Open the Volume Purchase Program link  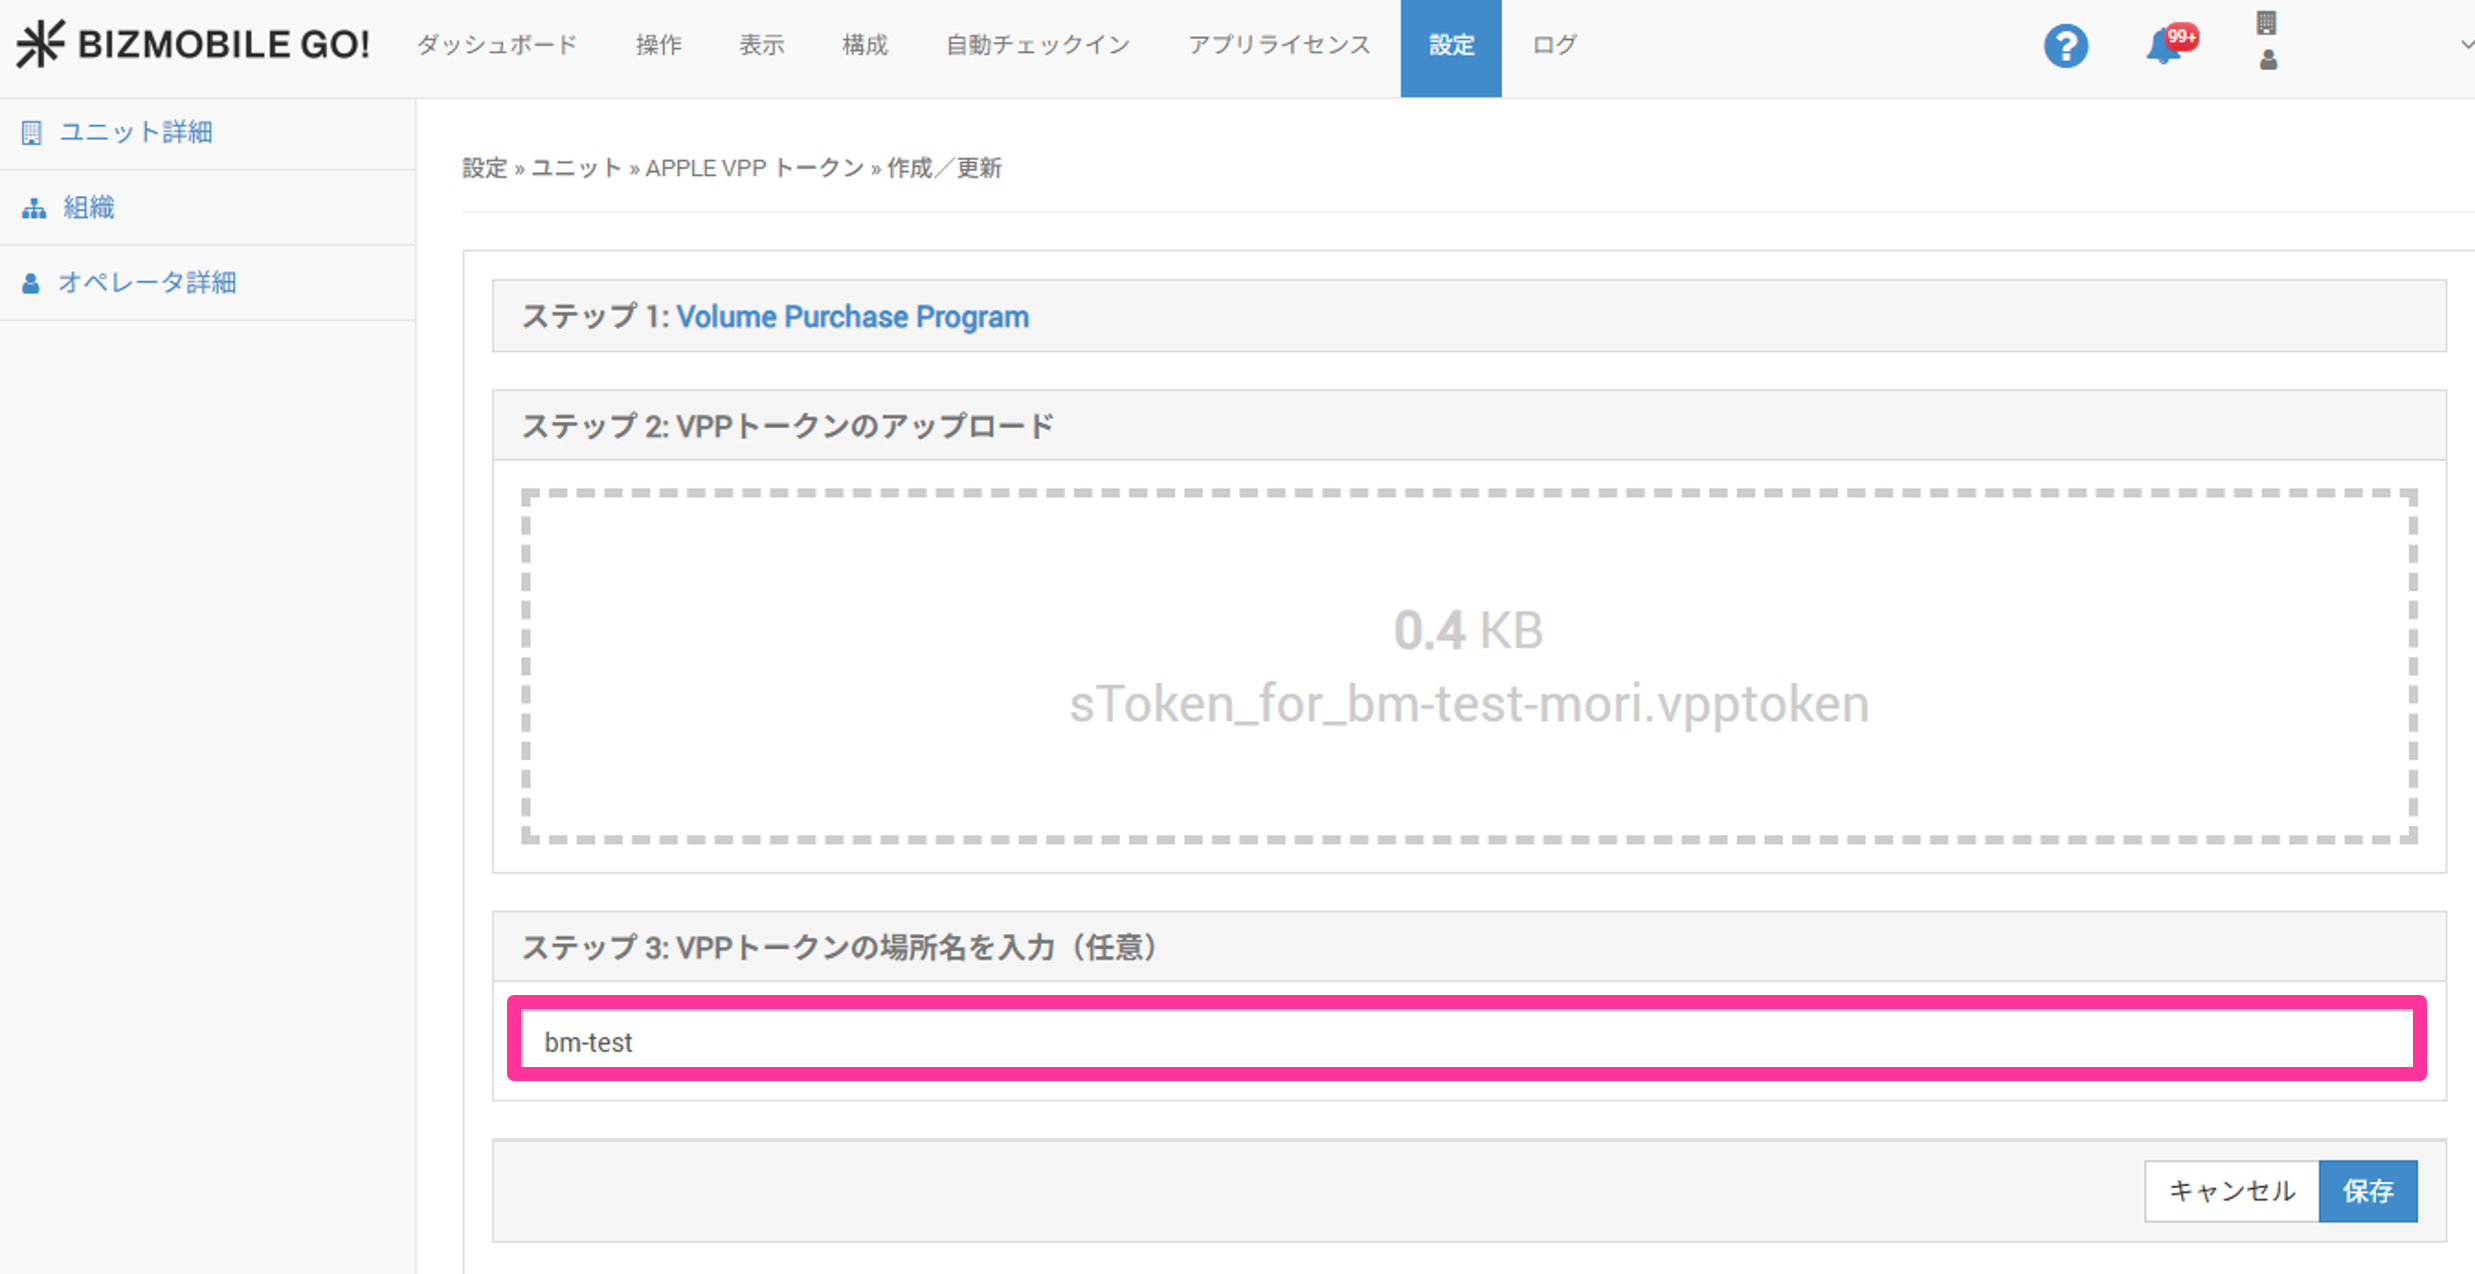point(852,317)
